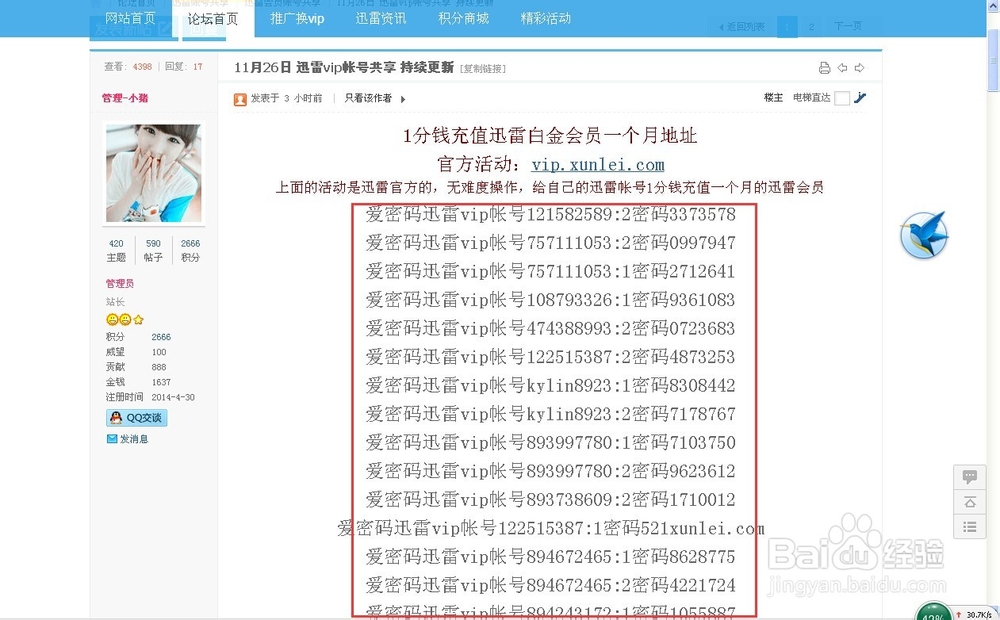Click the 发表于 3 小时前 timestamp
This screenshot has height=620, width=1000.
coord(286,98)
